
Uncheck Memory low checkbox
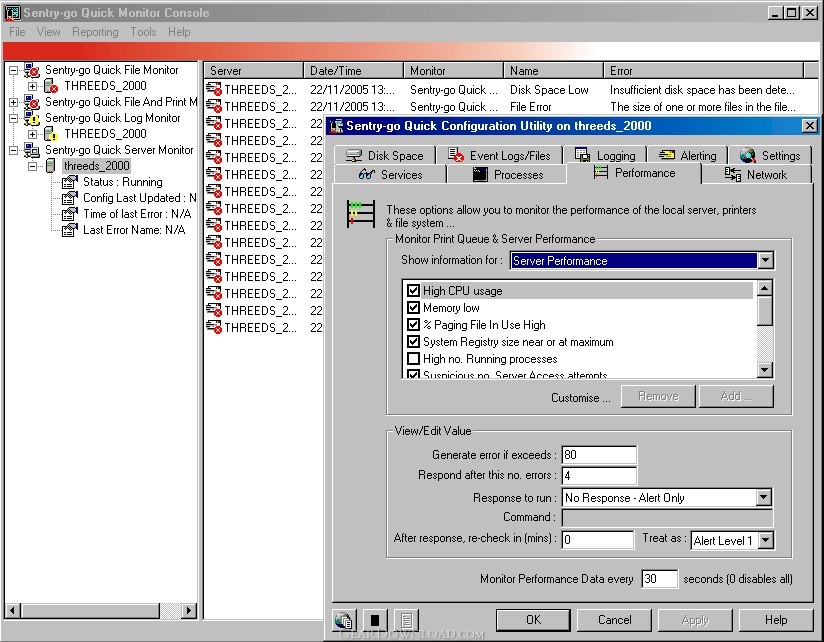click(x=414, y=308)
